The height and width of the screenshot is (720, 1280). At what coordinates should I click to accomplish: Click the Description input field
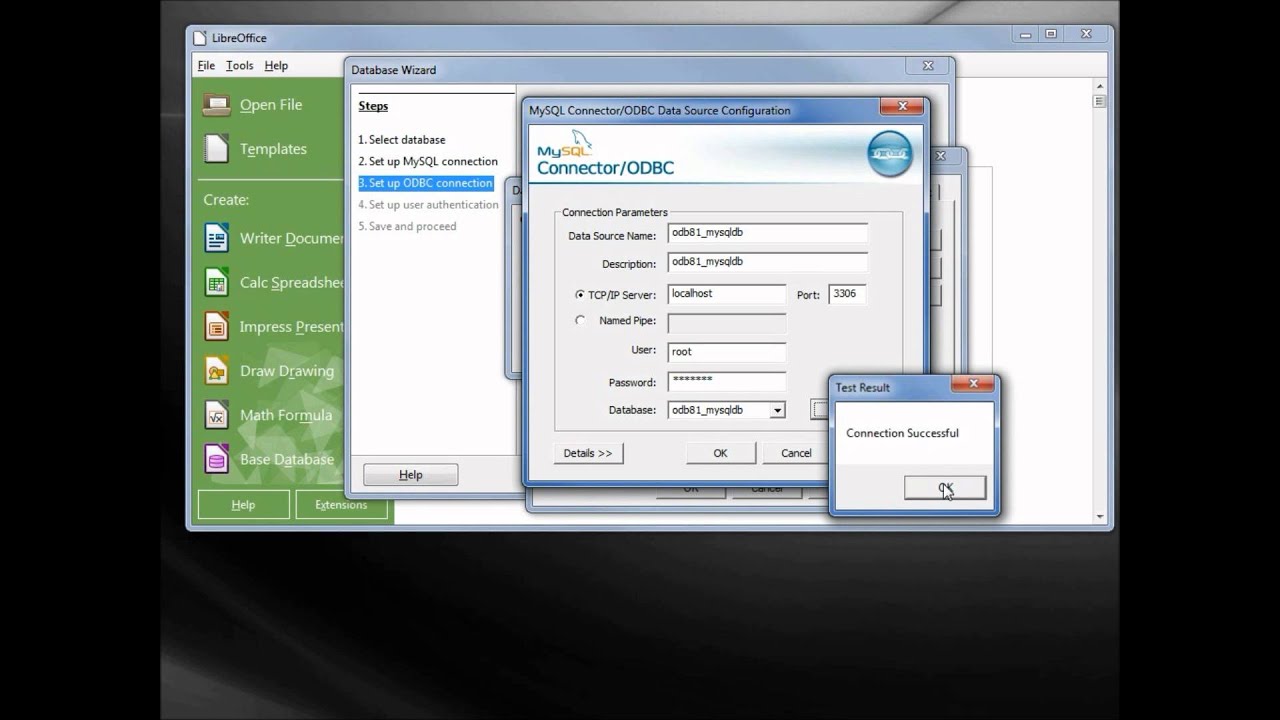point(768,263)
